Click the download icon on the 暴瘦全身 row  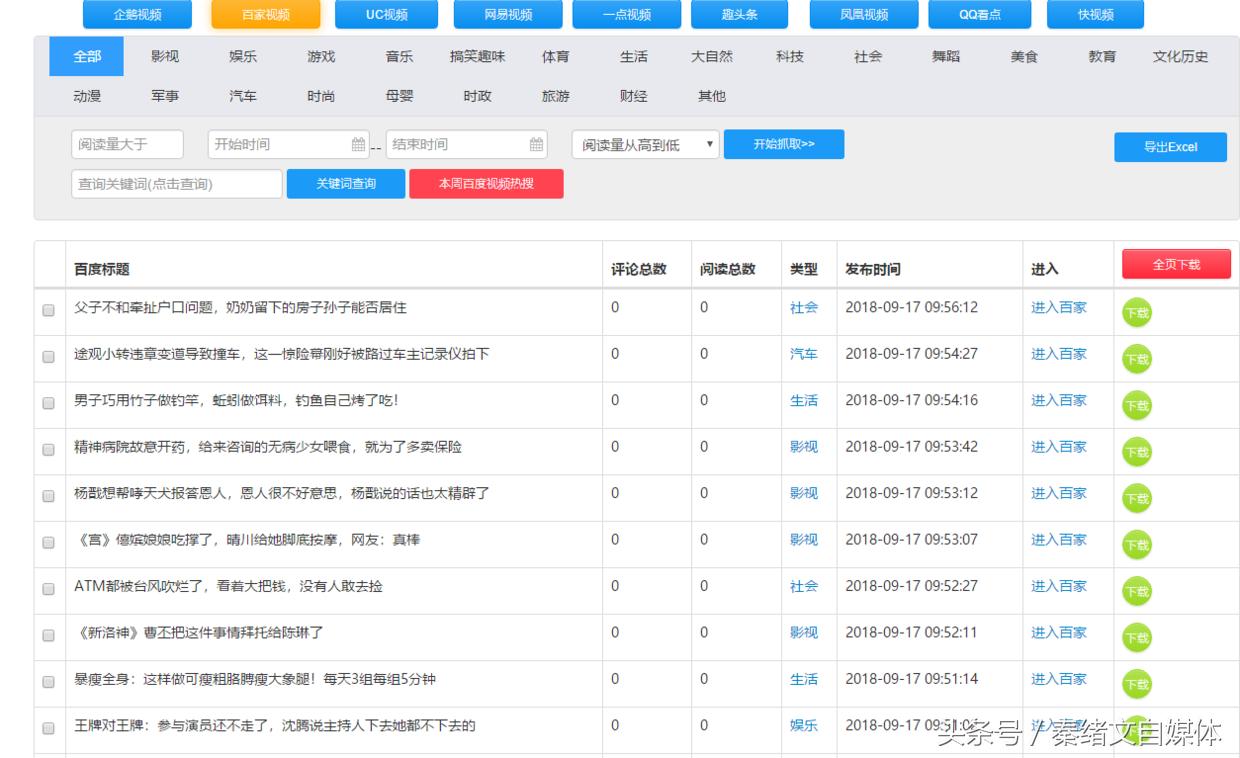coord(1136,683)
